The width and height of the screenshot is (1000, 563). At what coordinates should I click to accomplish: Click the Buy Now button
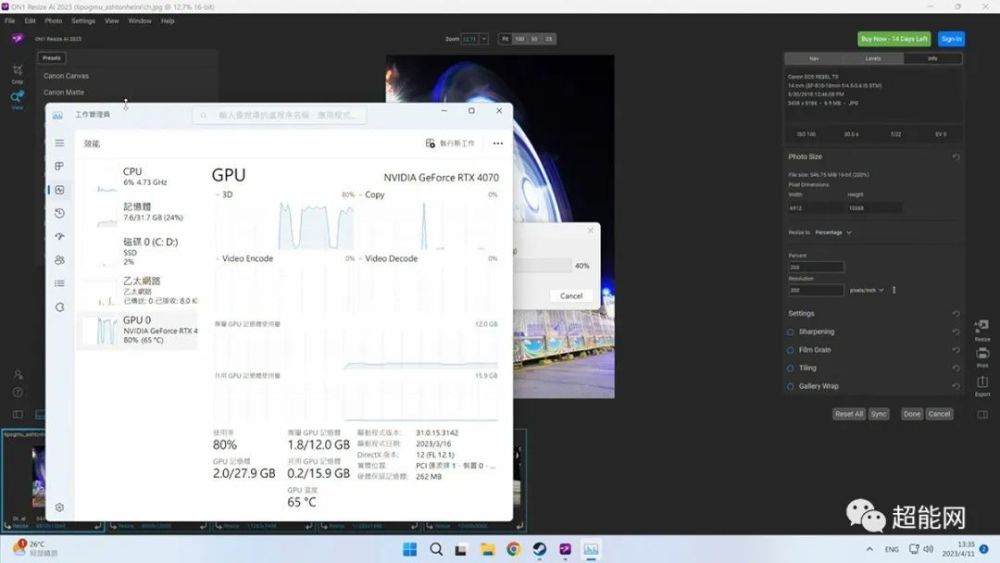(x=893, y=39)
